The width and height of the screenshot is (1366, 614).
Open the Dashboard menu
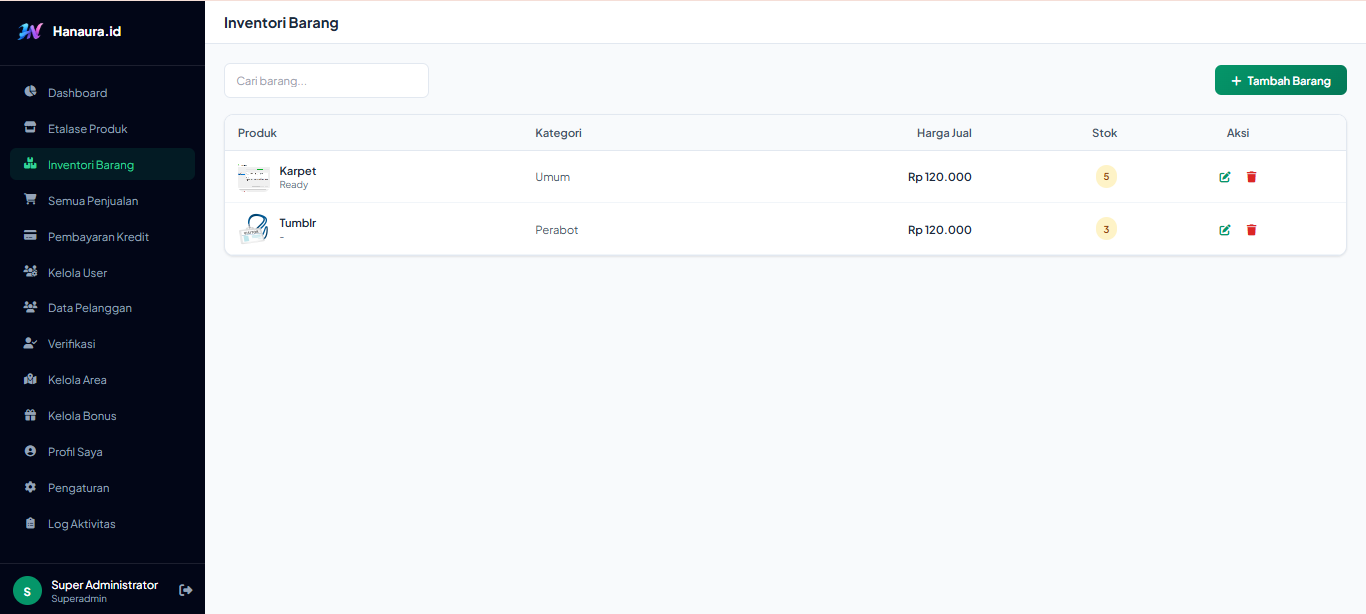(x=102, y=93)
